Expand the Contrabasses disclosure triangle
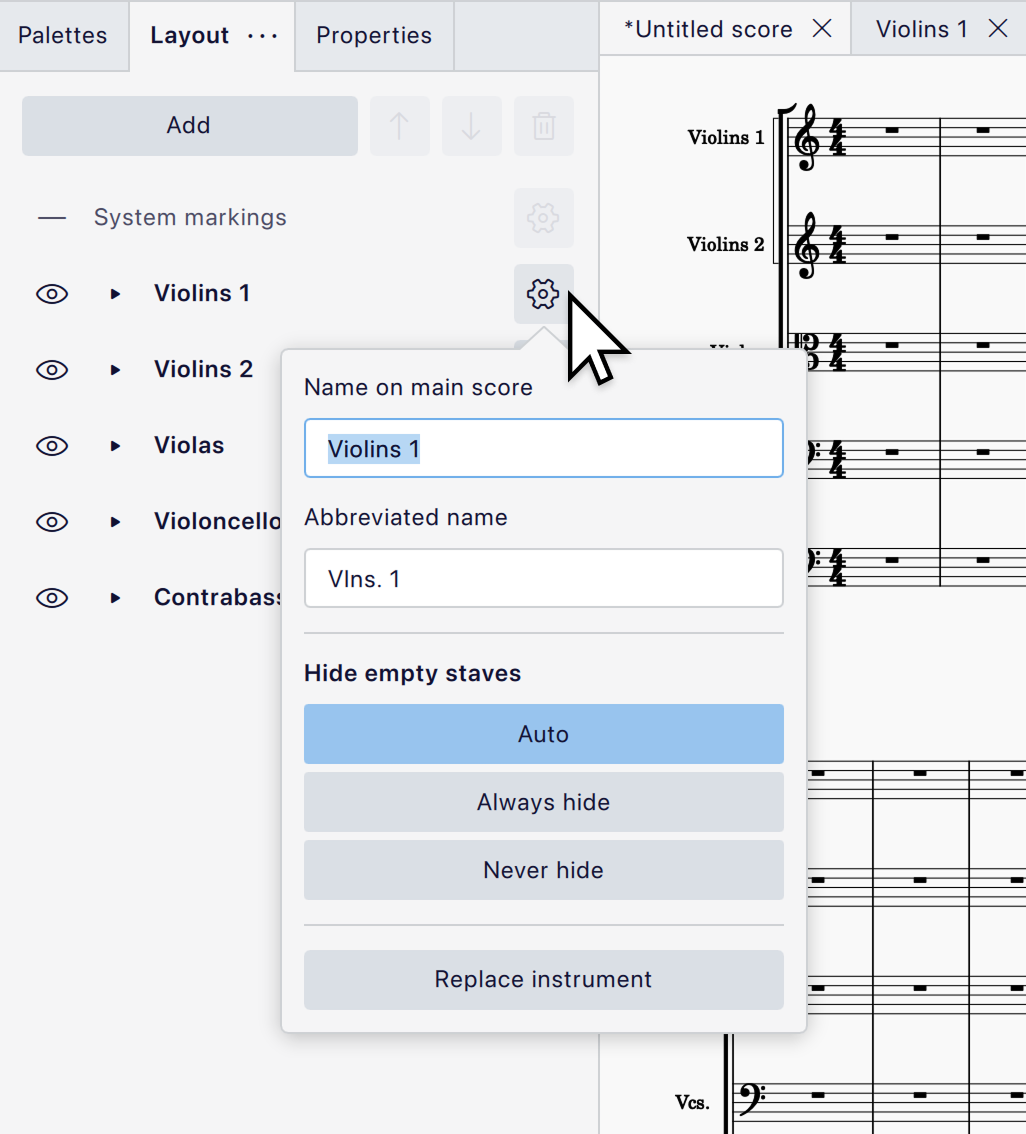 [x=114, y=598]
